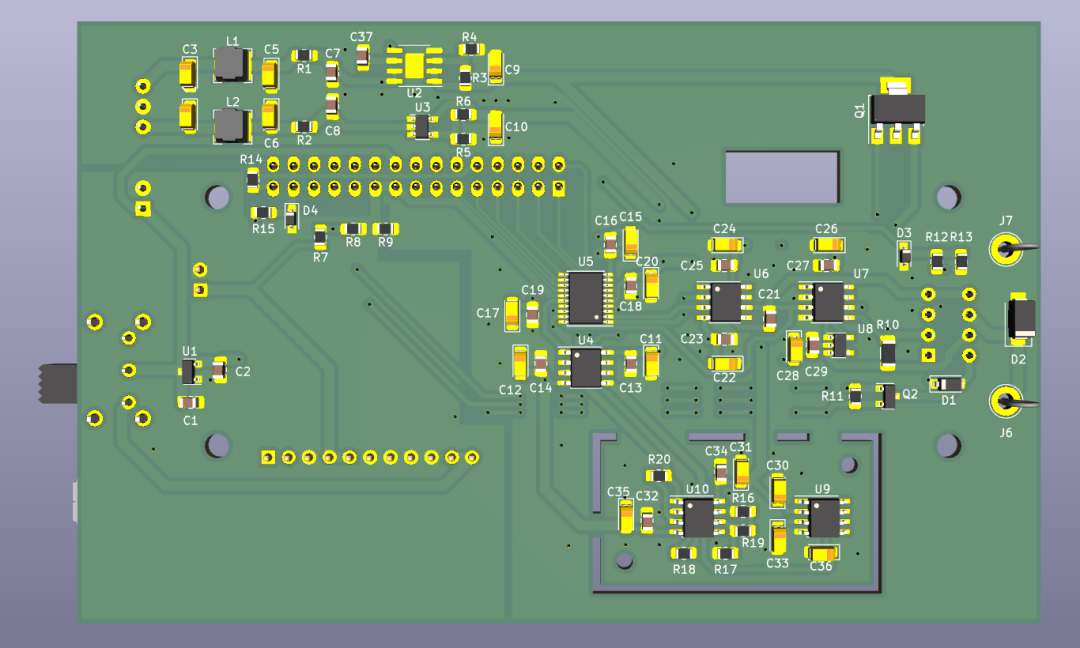
Task: Click the C17 capacitor
Action: [x=512, y=314]
